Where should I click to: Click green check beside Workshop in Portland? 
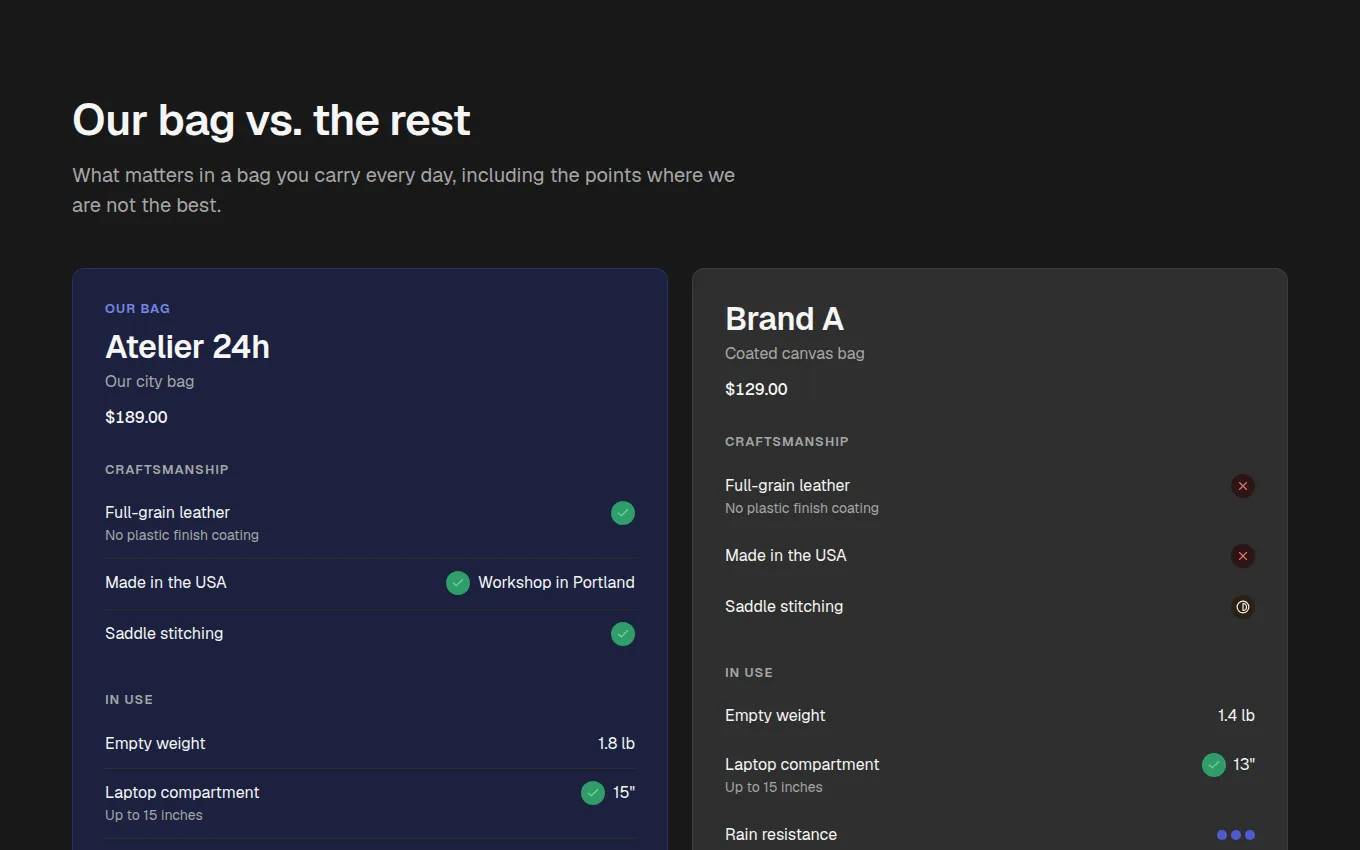[x=458, y=583]
